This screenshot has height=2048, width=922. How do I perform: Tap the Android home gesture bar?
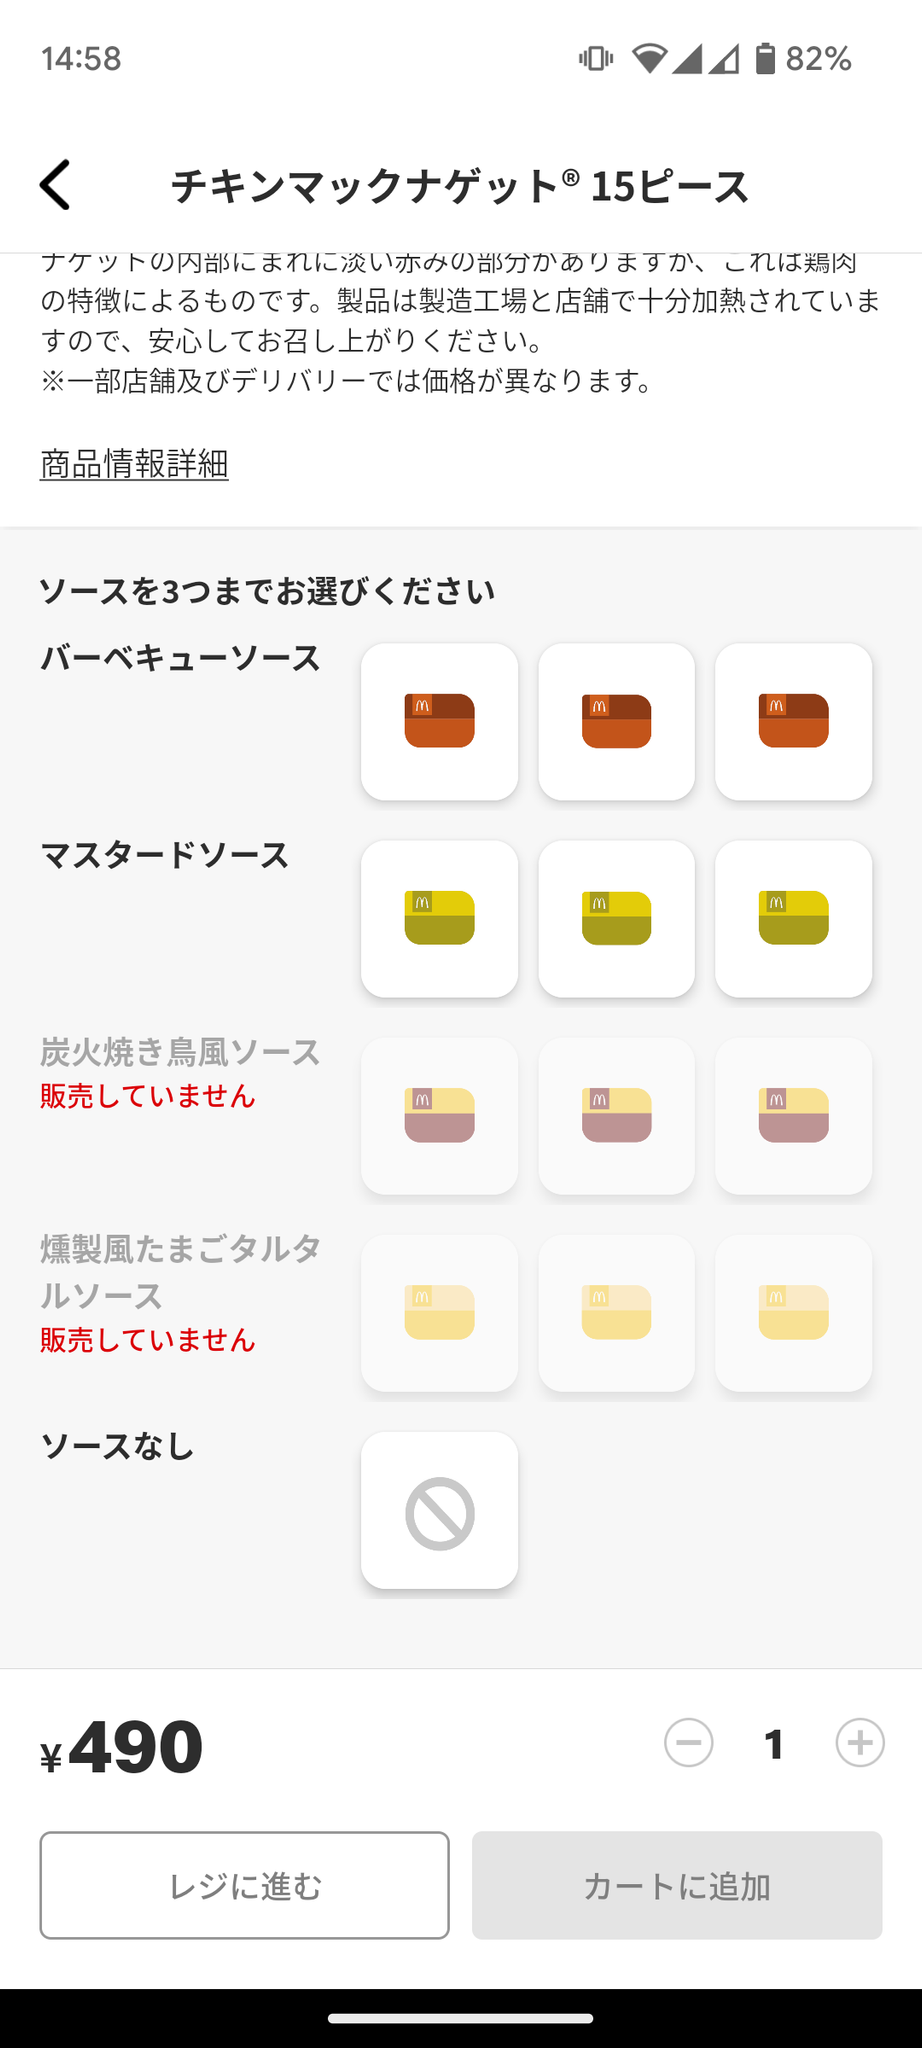point(461,2018)
